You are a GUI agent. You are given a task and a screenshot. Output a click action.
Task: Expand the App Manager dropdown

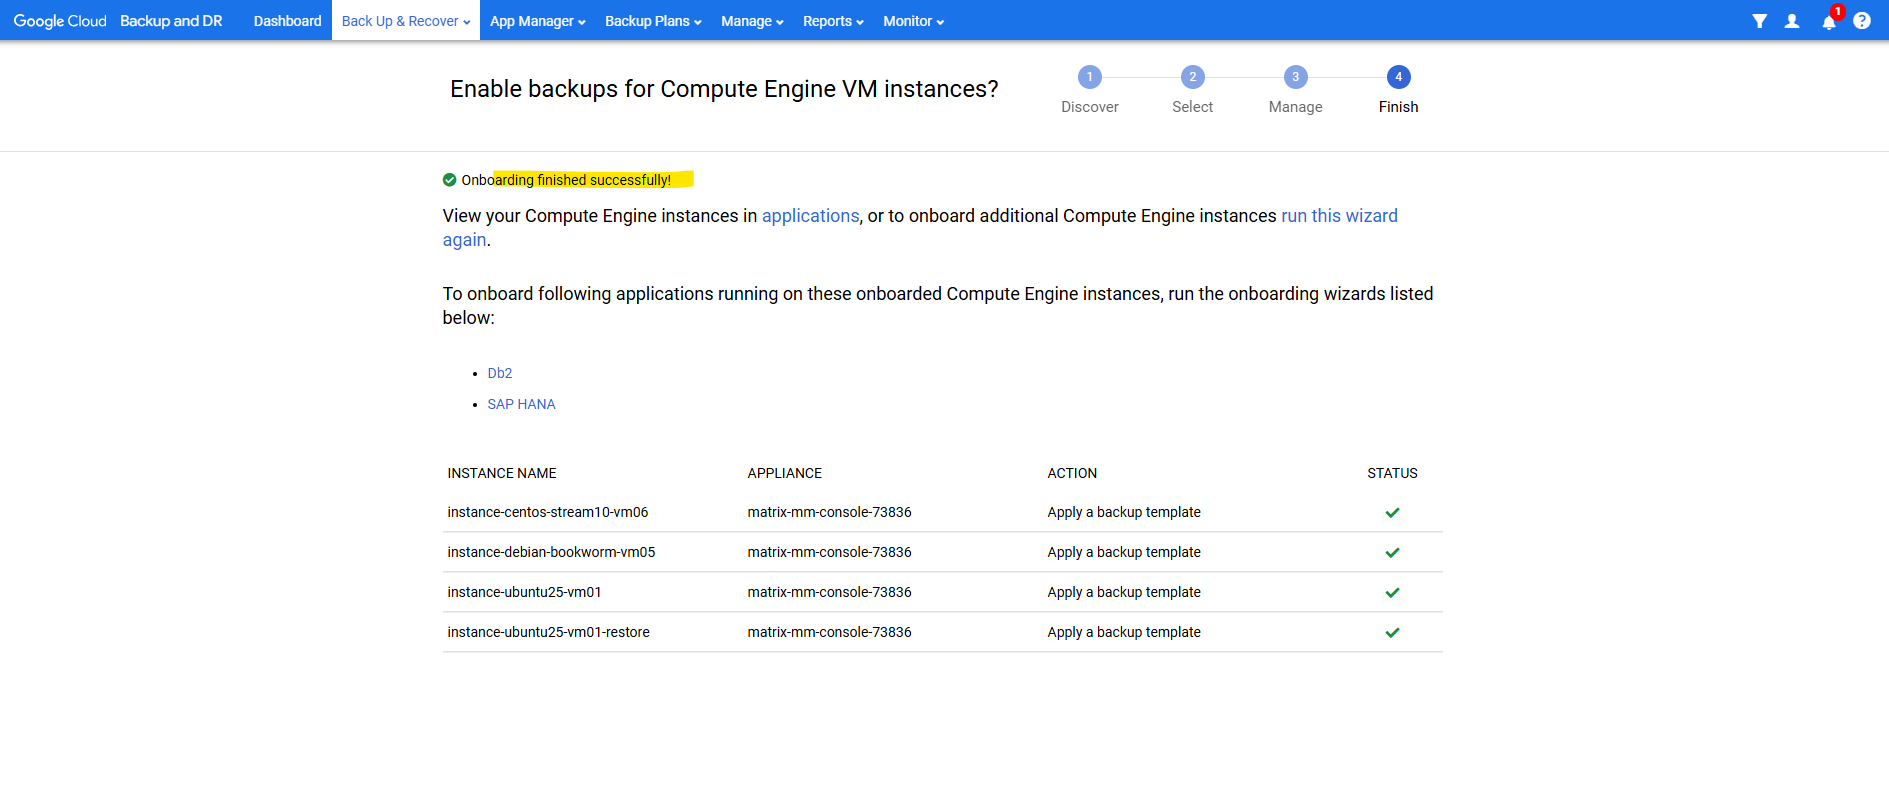click(x=537, y=21)
